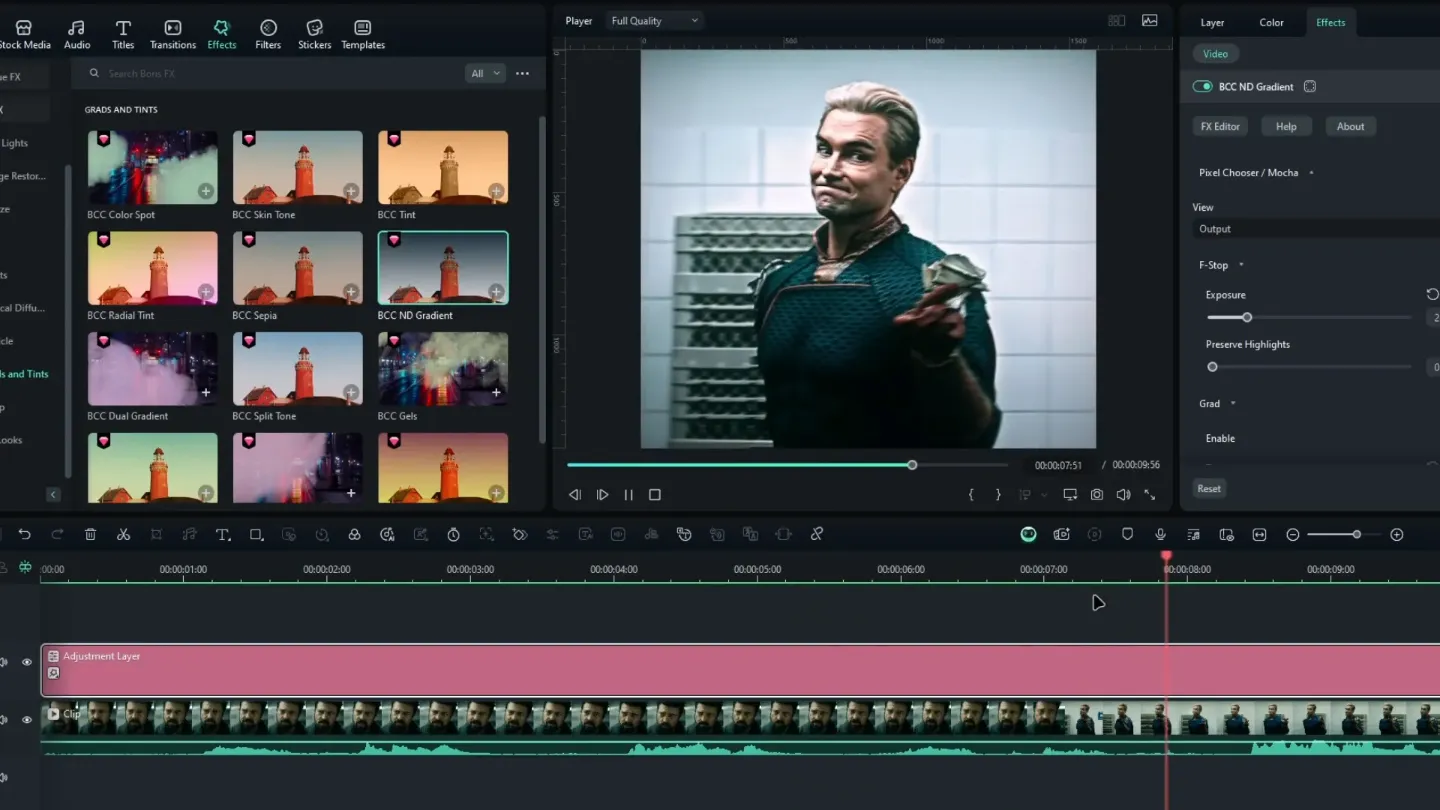This screenshot has height=810, width=1440.
Task: Open the Titles tab
Action: 123,34
